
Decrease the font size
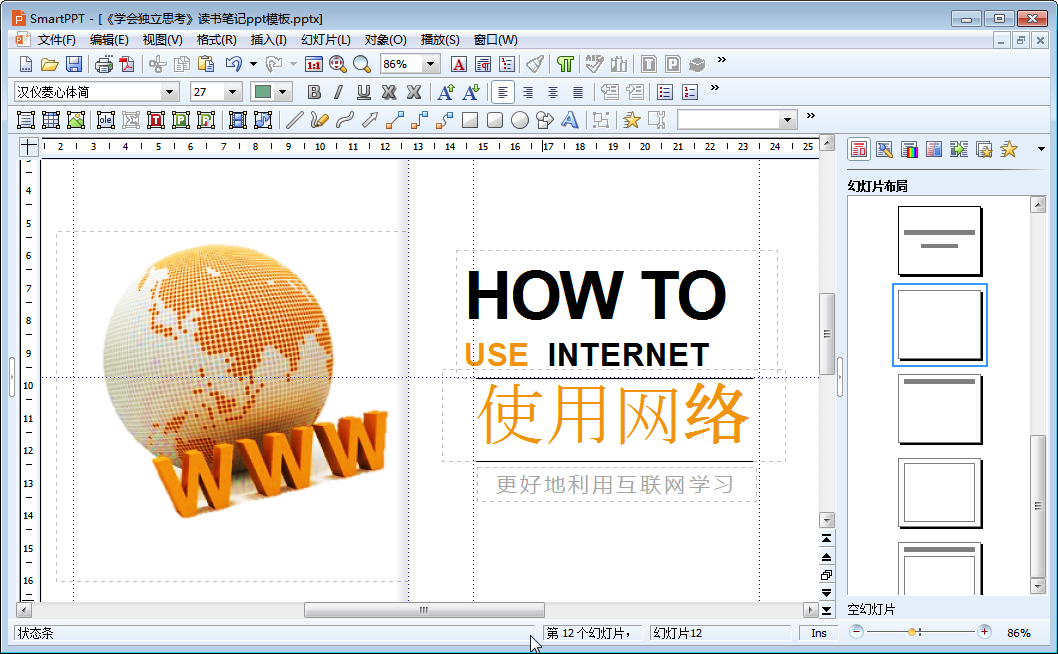point(471,92)
